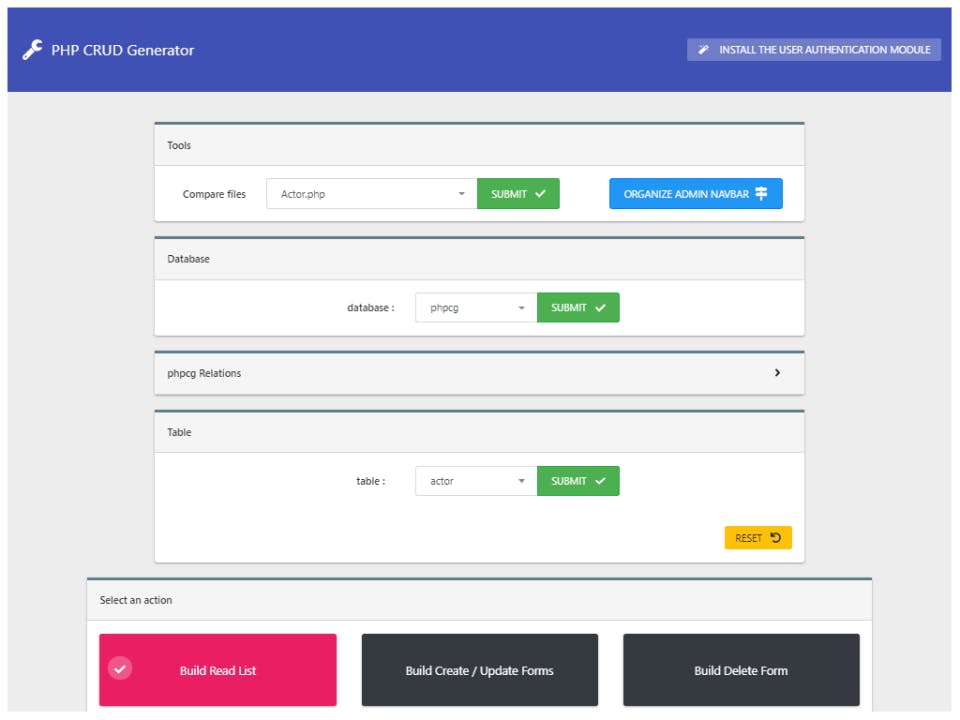Click the green checkmark on Compare files Submit
Image resolution: width=960 pixels, height=720 pixels.
pos(540,194)
